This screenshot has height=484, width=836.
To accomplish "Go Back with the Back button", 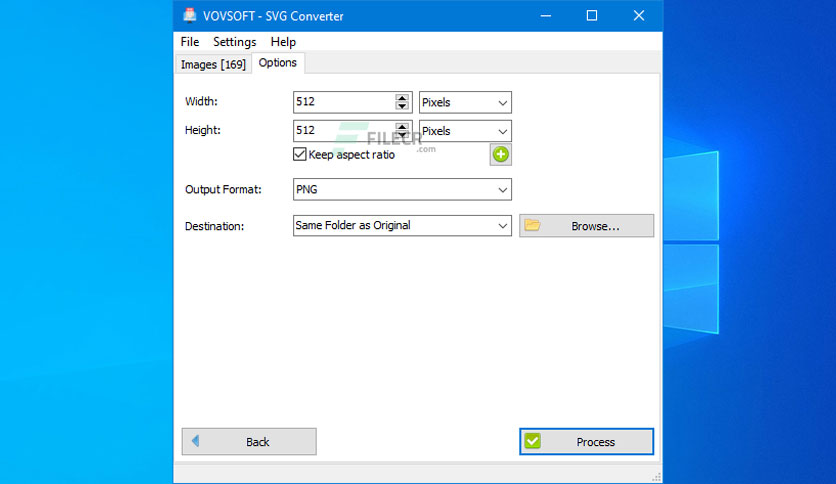I will [x=249, y=442].
